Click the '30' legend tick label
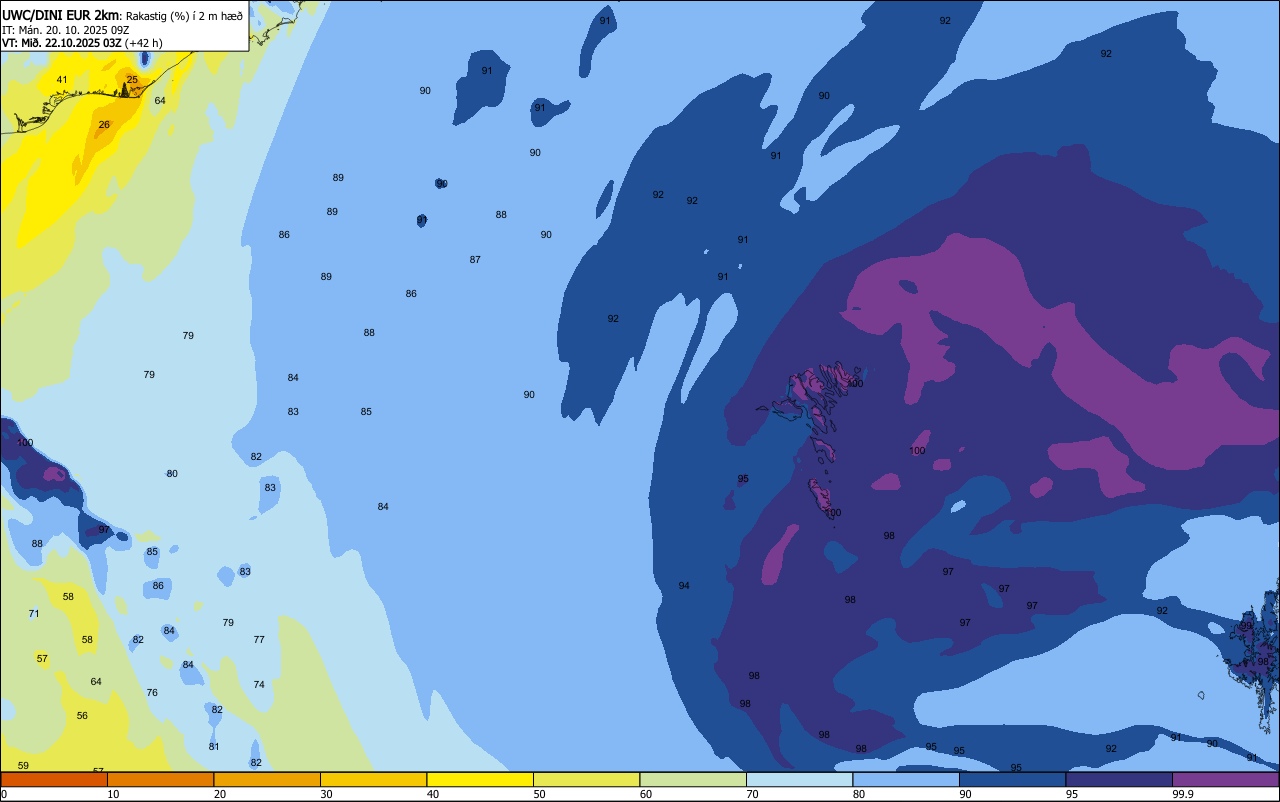Viewport: 1280px width, 802px height. click(326, 794)
